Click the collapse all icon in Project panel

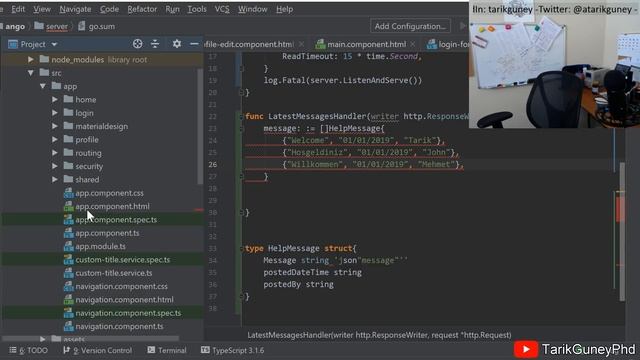[x=155, y=44]
